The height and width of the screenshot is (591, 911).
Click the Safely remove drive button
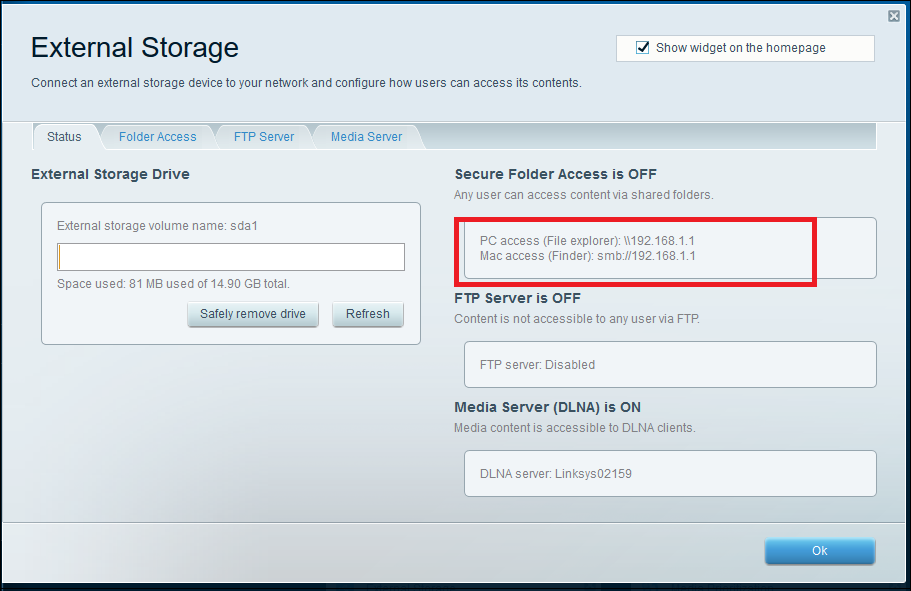coord(252,314)
